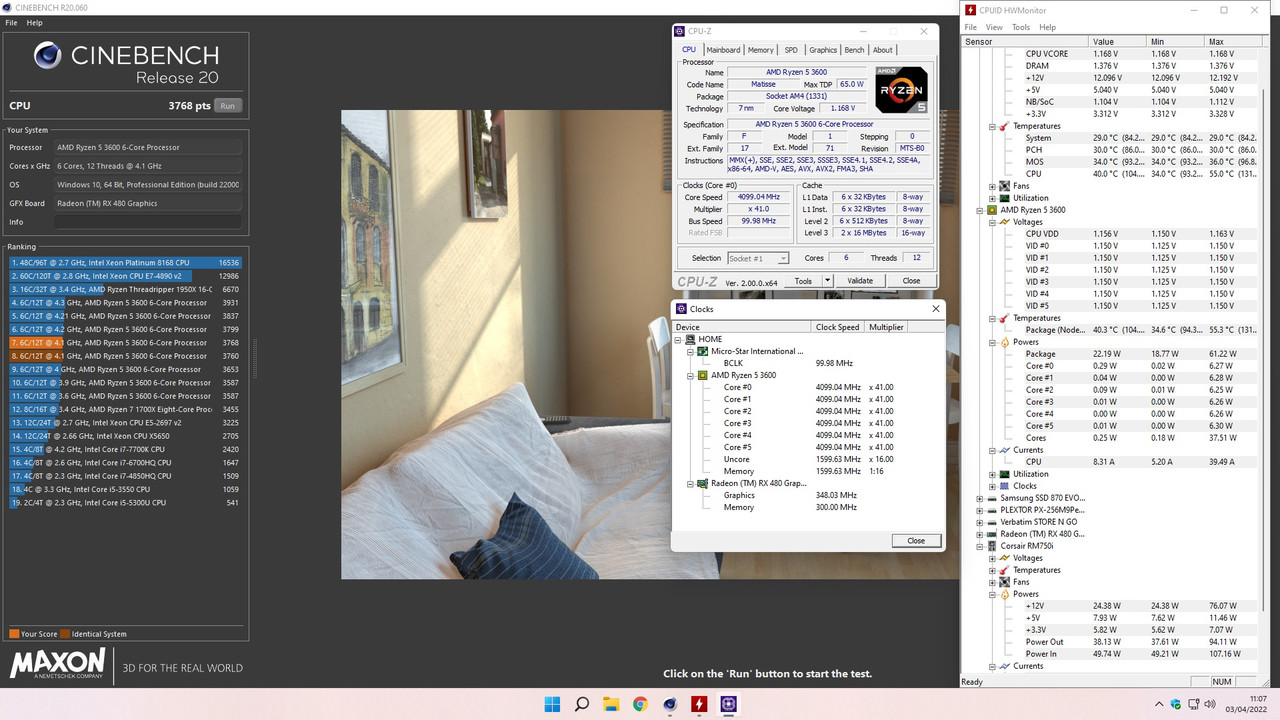
Task: Expand Samsung SSD 870 EVO node
Action: 980,498
